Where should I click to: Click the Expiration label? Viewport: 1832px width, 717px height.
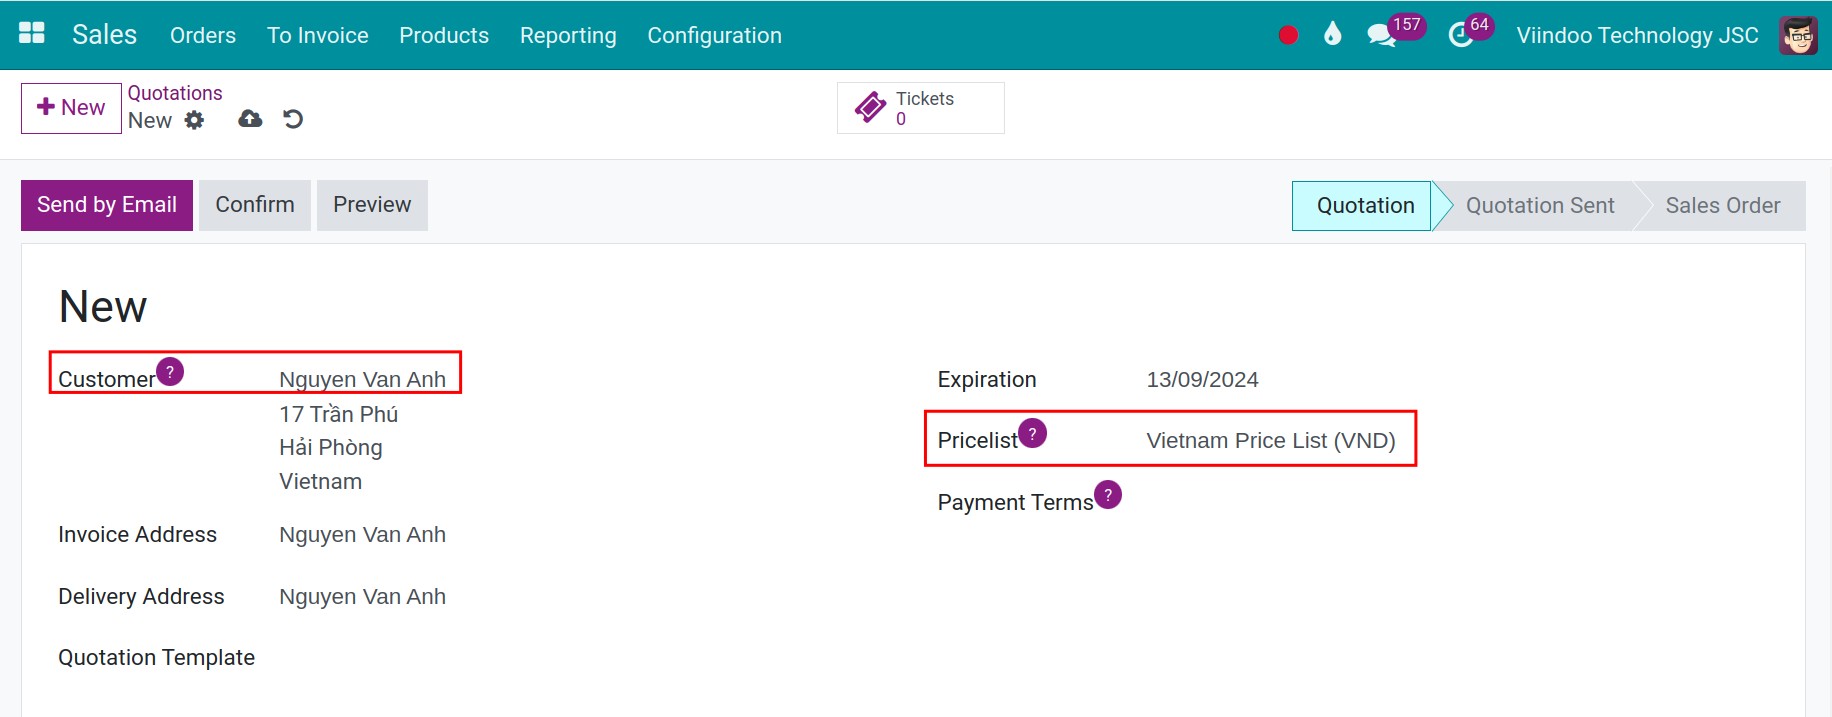(987, 380)
